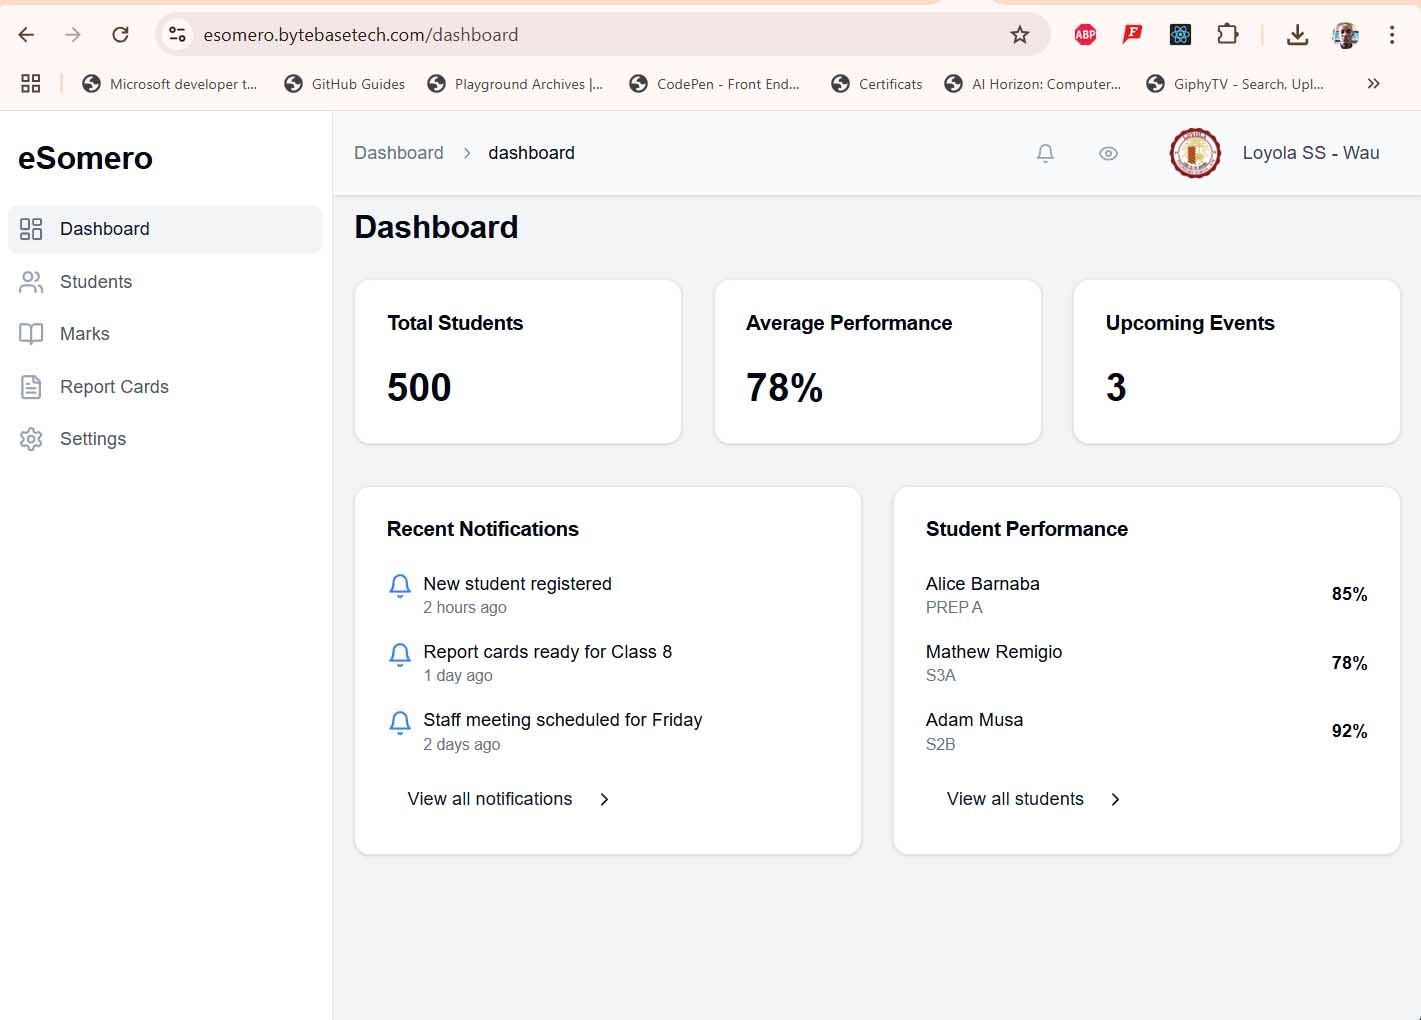Viewport: 1421px width, 1020px height.
Task: Expand the hidden bookmarks chevron
Action: point(1374,83)
